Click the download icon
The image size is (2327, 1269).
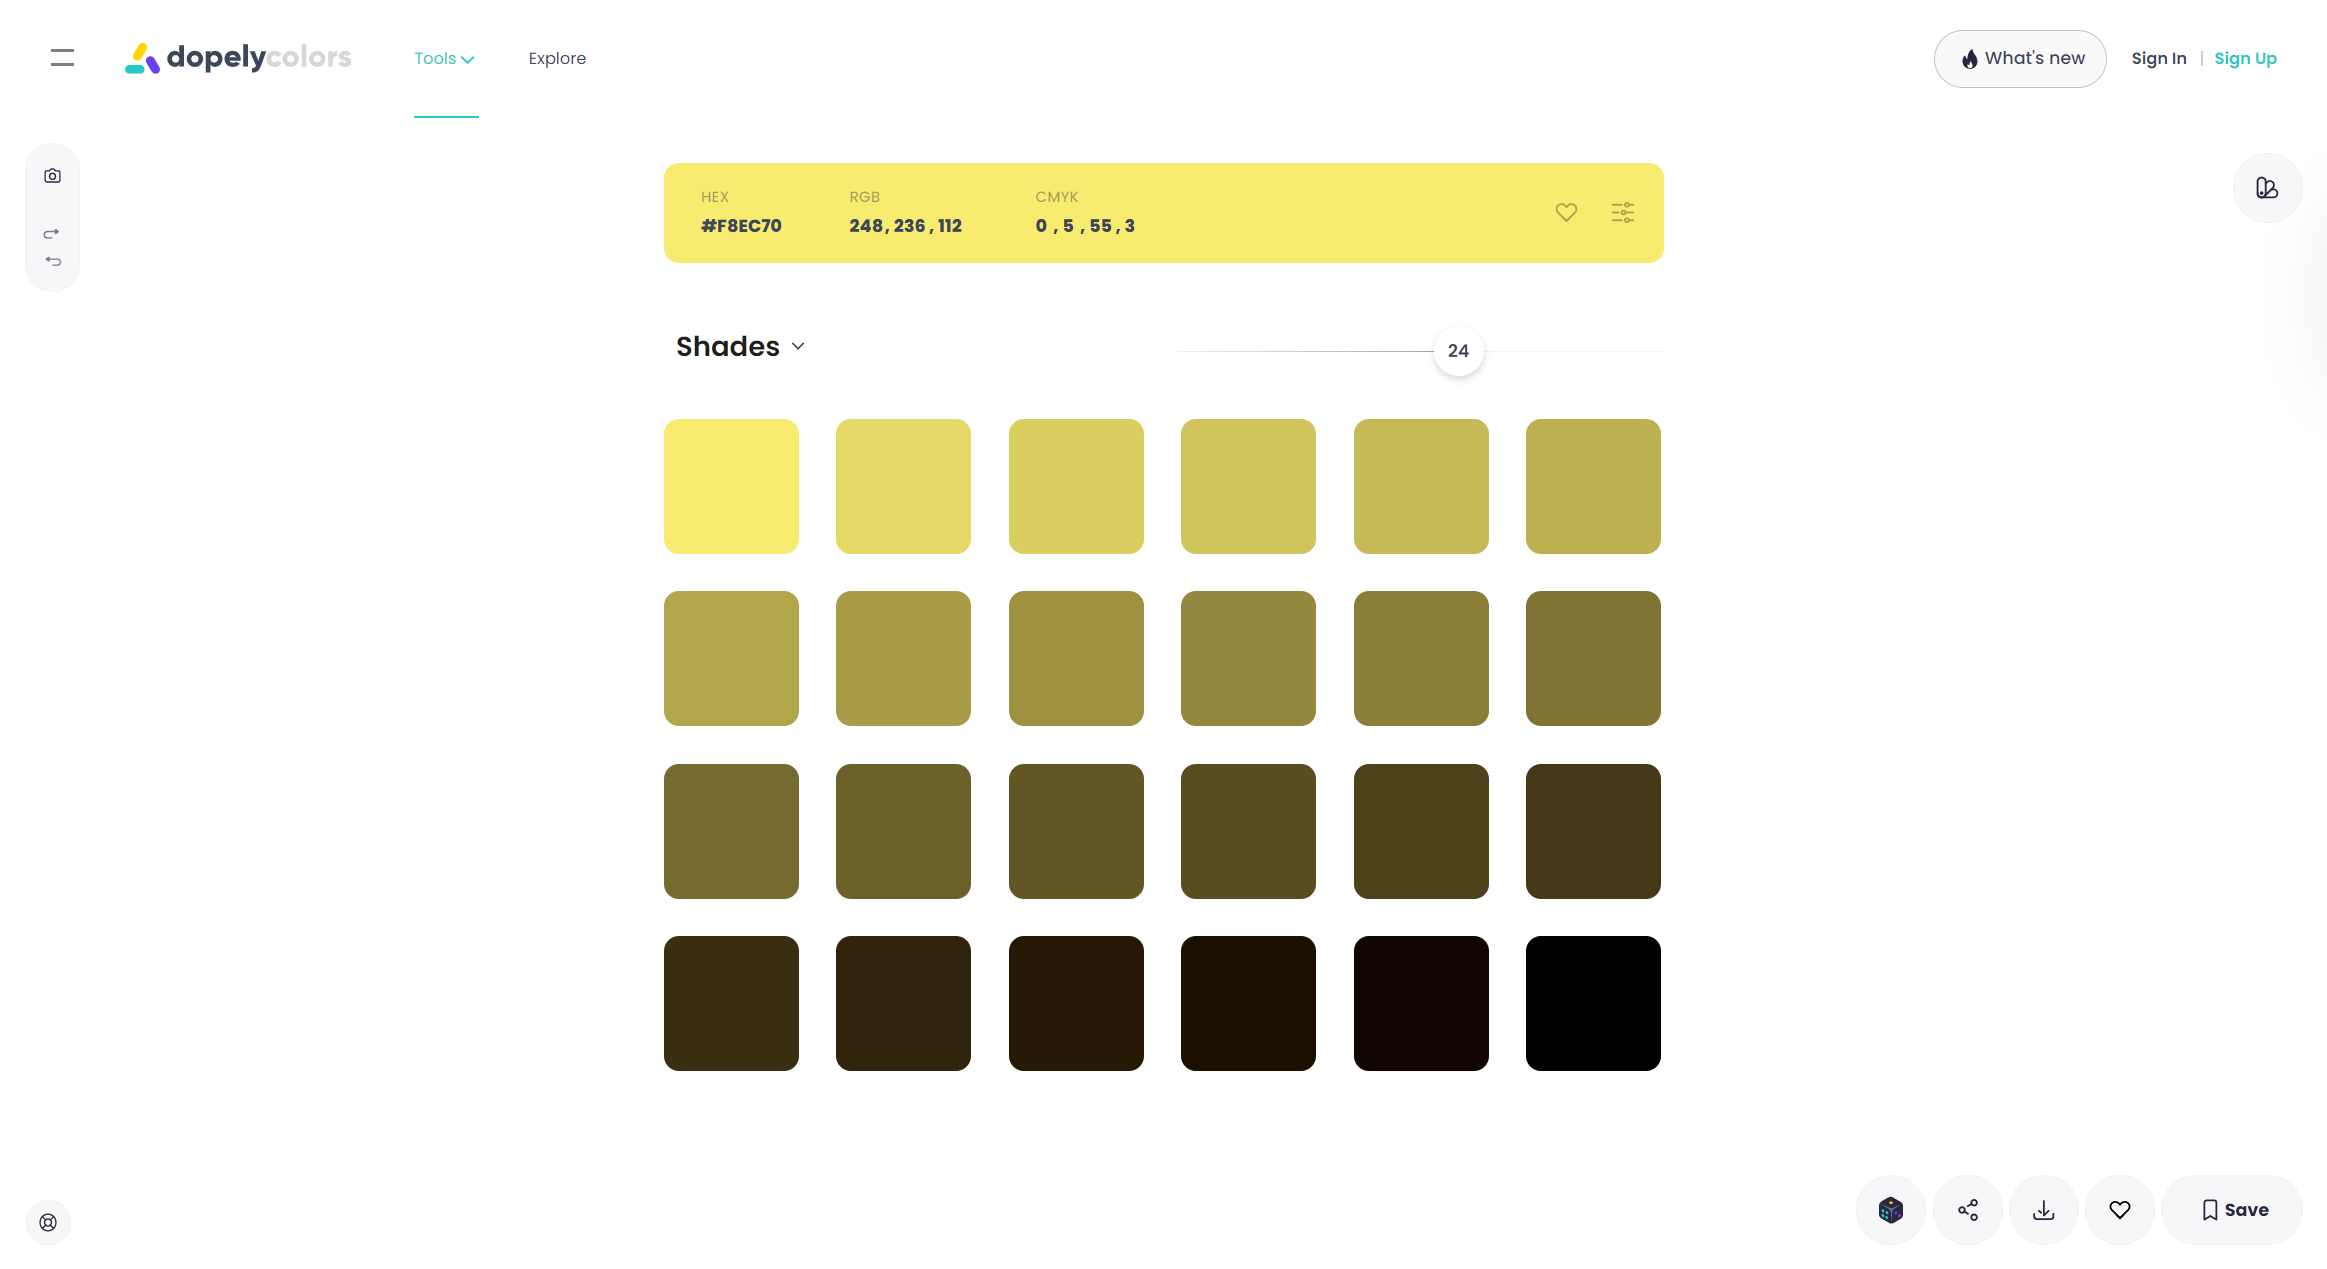tap(2043, 1210)
